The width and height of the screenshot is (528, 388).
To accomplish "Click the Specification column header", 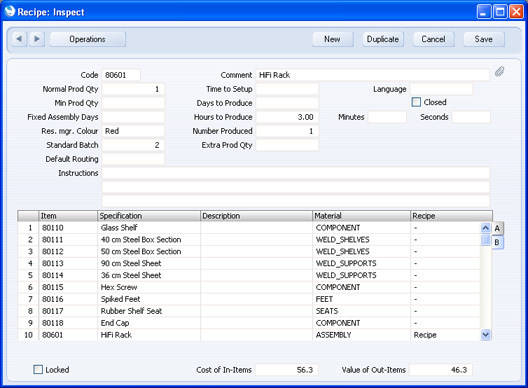I will point(149,216).
